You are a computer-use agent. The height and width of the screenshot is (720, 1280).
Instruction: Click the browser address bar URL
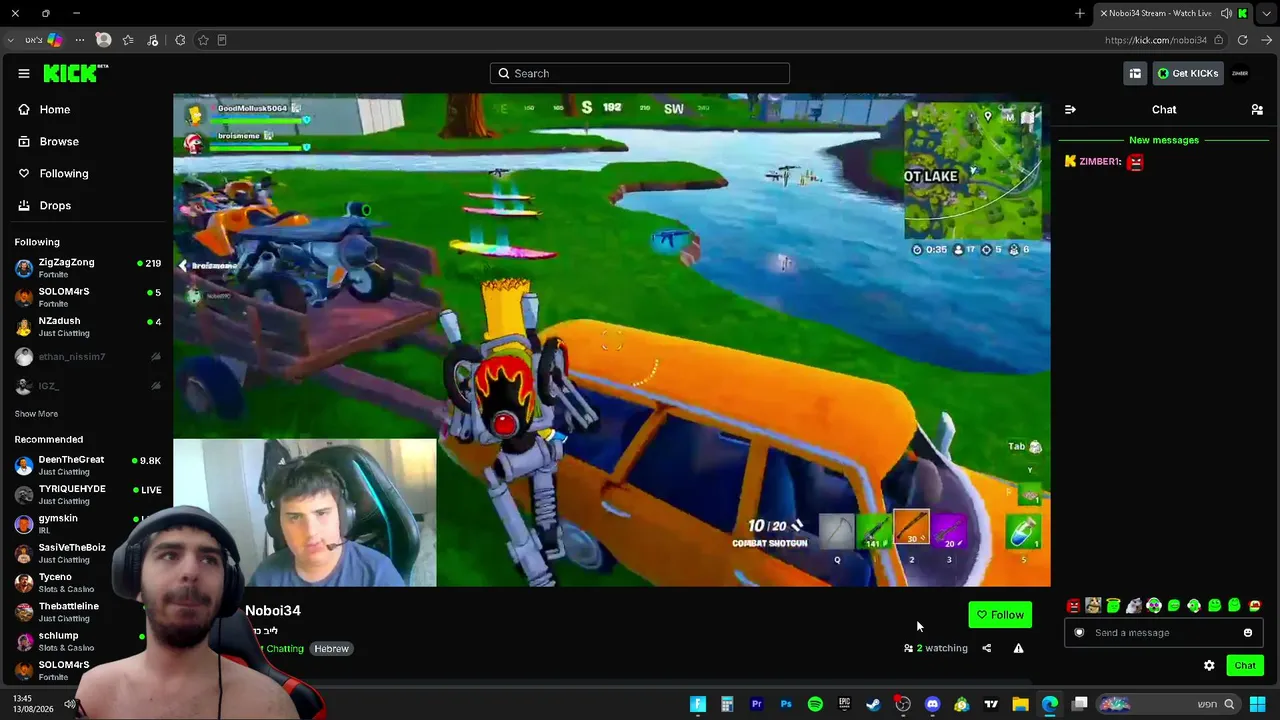coord(1156,40)
